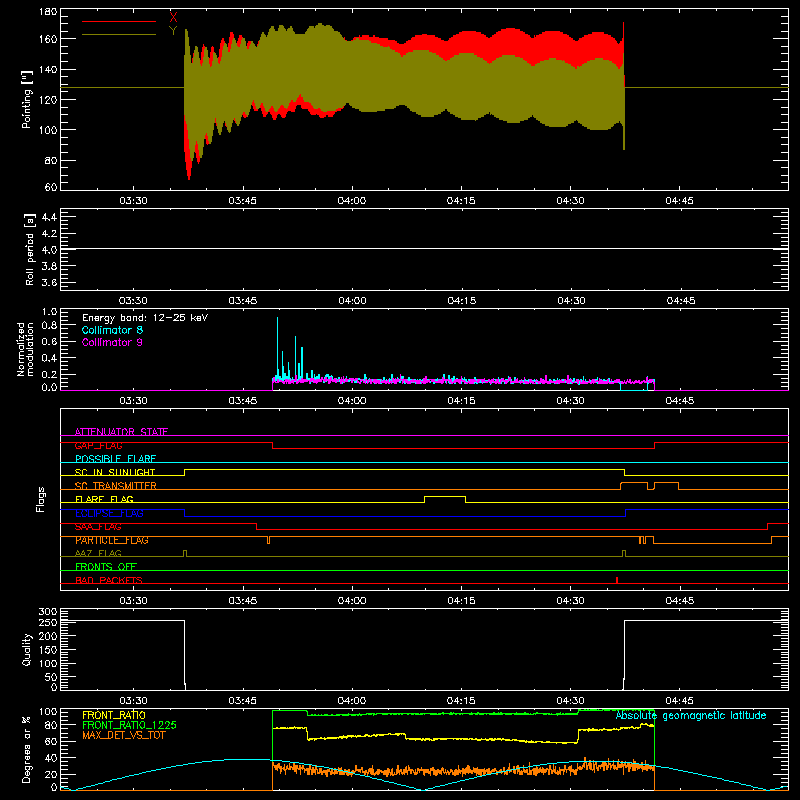Click the 'Energy band: 12-25 keV' annotation
This screenshot has height=800, width=800.
145,318
